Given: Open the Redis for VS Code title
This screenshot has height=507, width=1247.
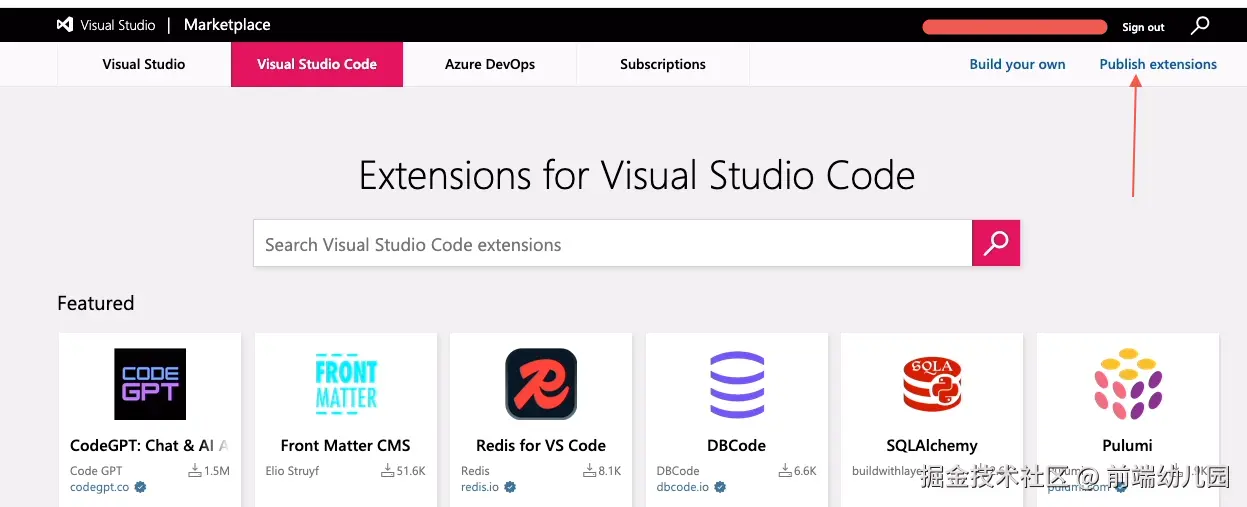Looking at the screenshot, I should (541, 445).
